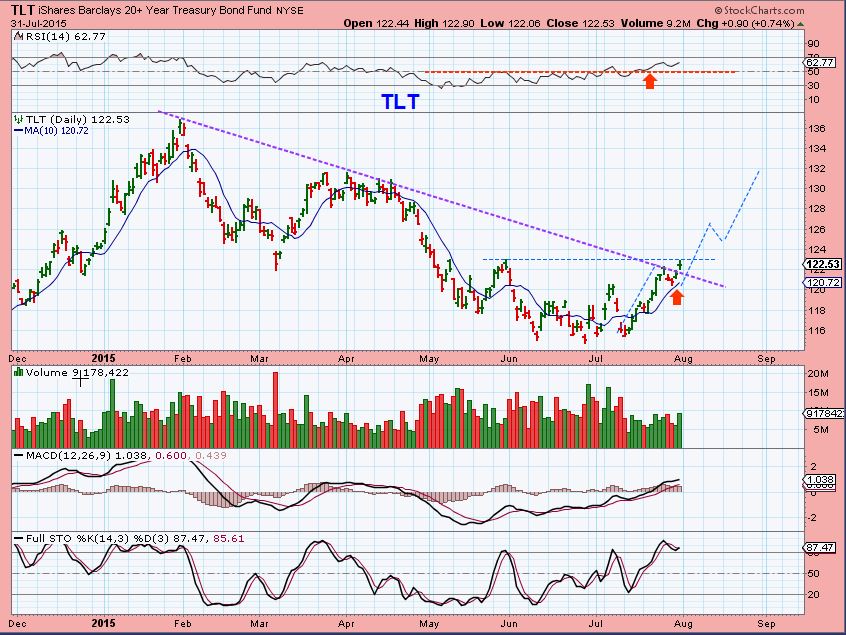Click the date 31-Jul-2015

[x=38, y=23]
